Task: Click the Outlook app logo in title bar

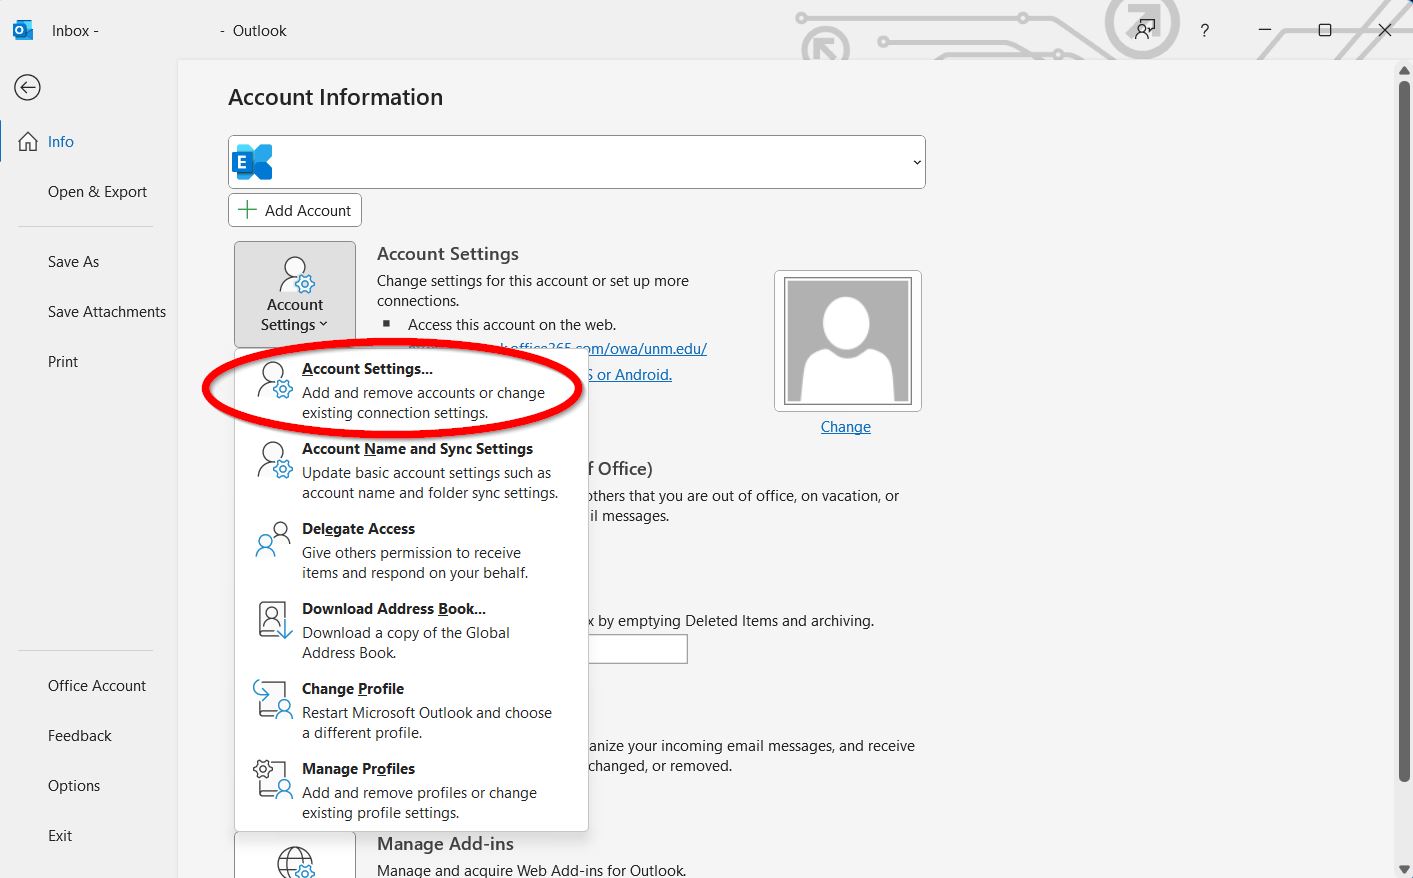Action: click(x=22, y=31)
